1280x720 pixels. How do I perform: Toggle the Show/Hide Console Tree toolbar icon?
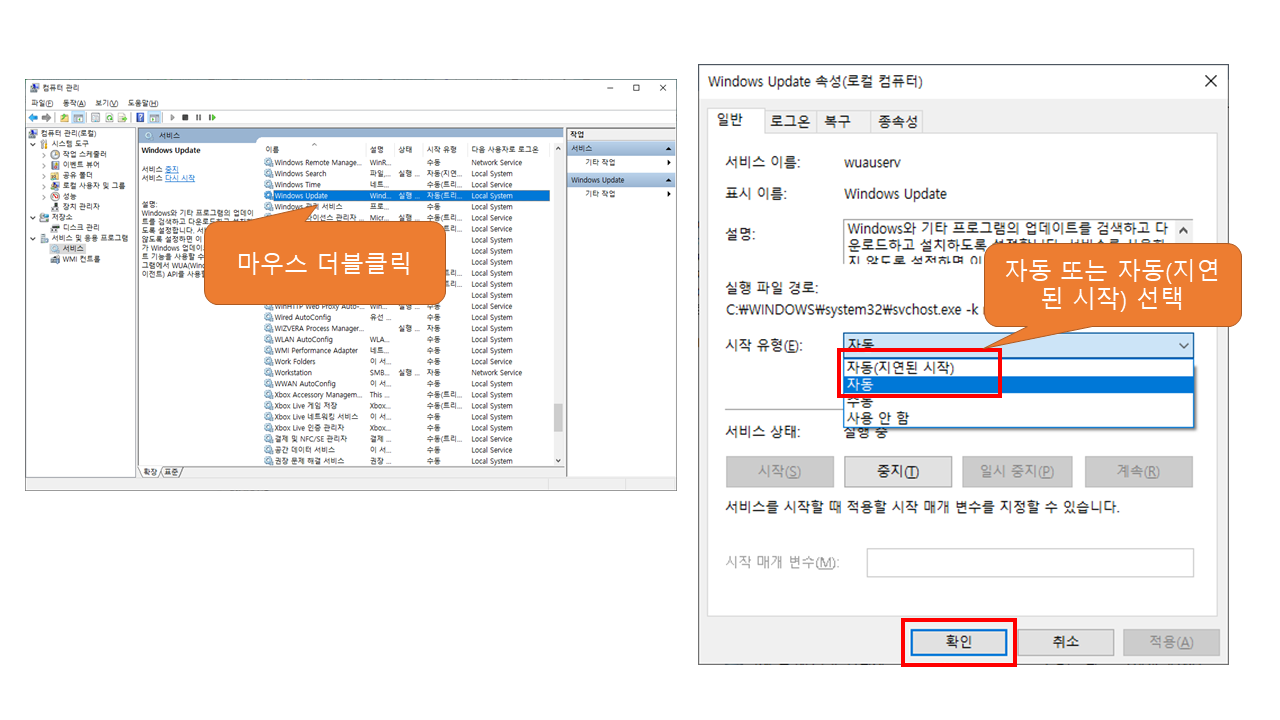78,118
